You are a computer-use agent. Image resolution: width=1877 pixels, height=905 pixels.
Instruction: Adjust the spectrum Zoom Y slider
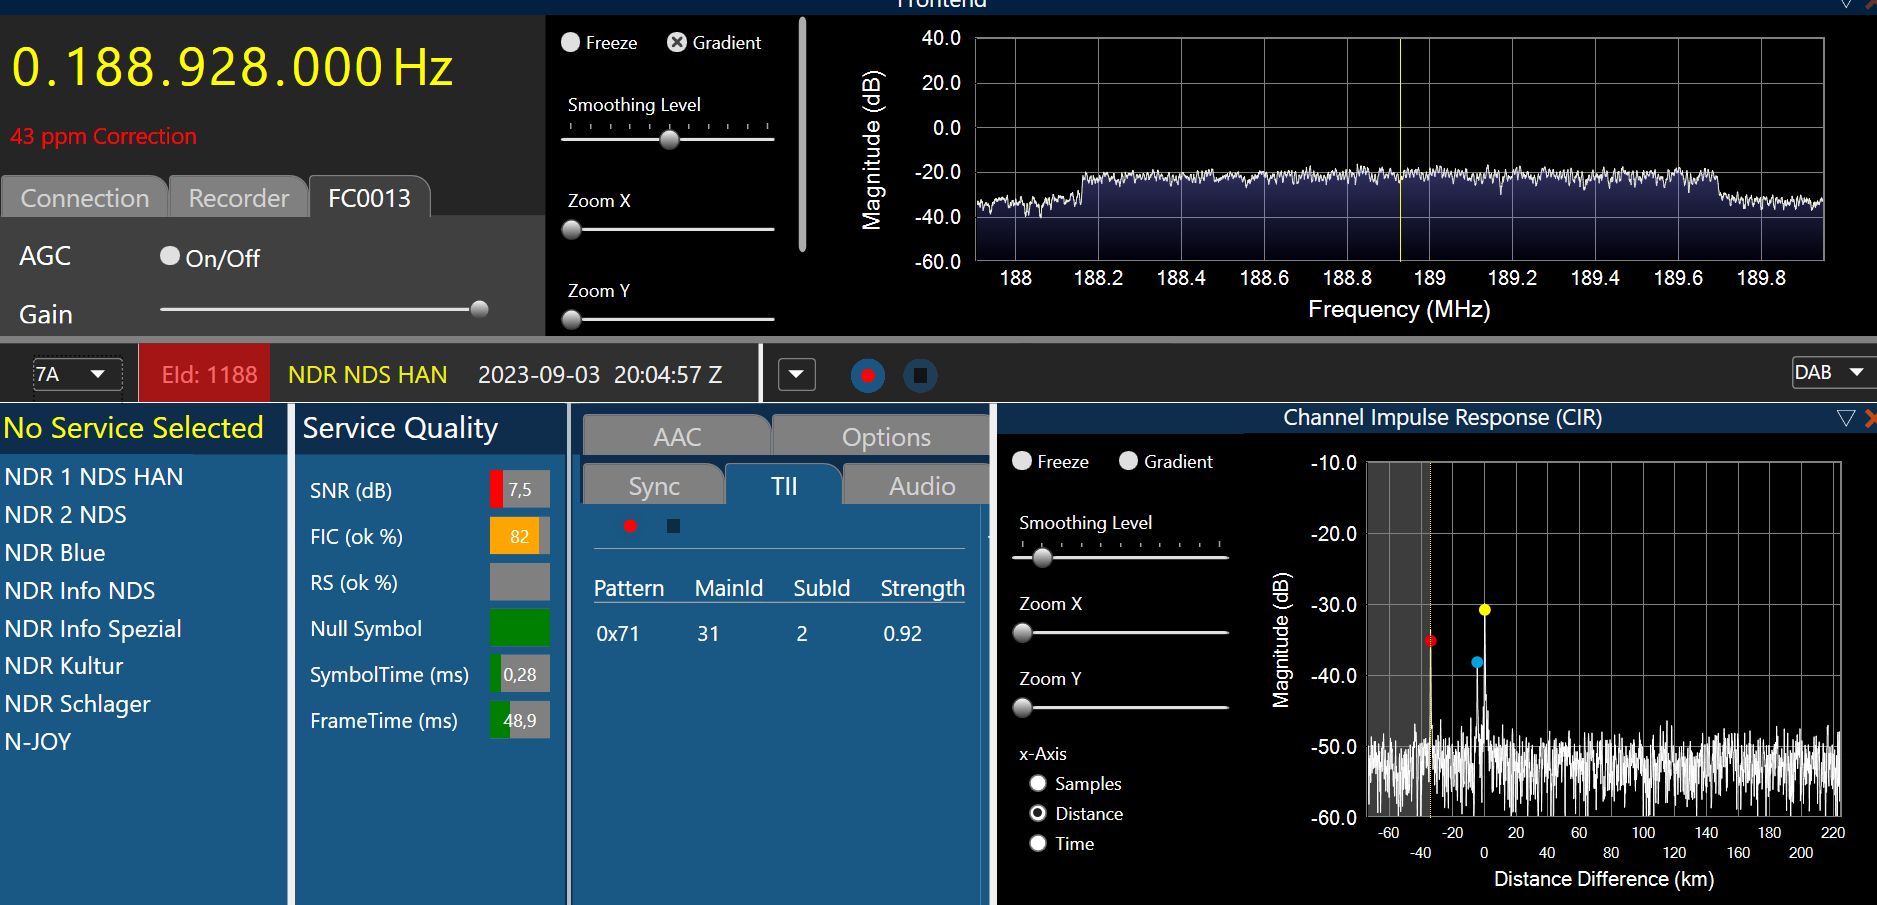click(572, 320)
